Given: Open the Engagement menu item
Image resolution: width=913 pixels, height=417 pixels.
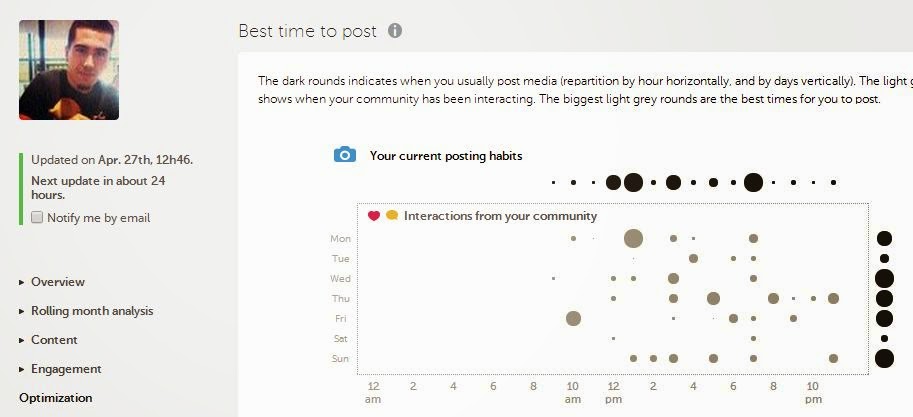Looking at the screenshot, I should pos(66,369).
